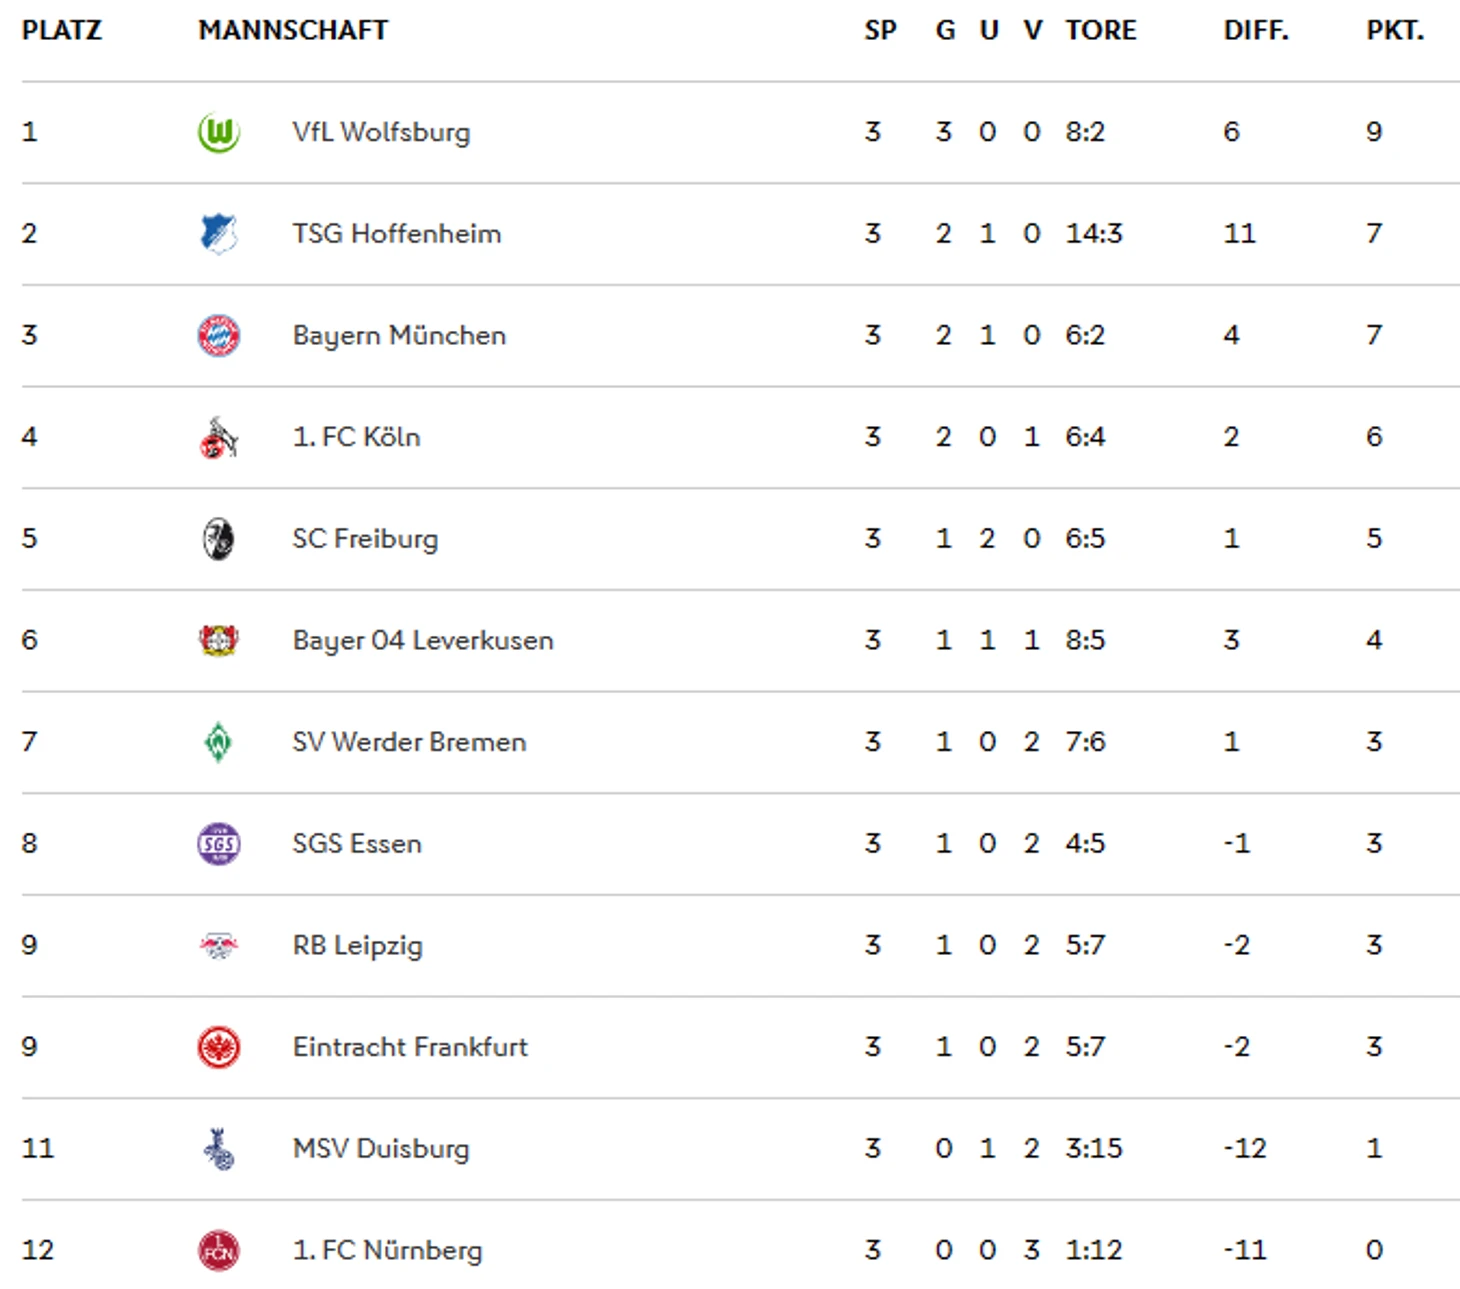This screenshot has height=1289, width=1460.
Task: Click the MANNSCHAFT column header
Action: coord(293,30)
